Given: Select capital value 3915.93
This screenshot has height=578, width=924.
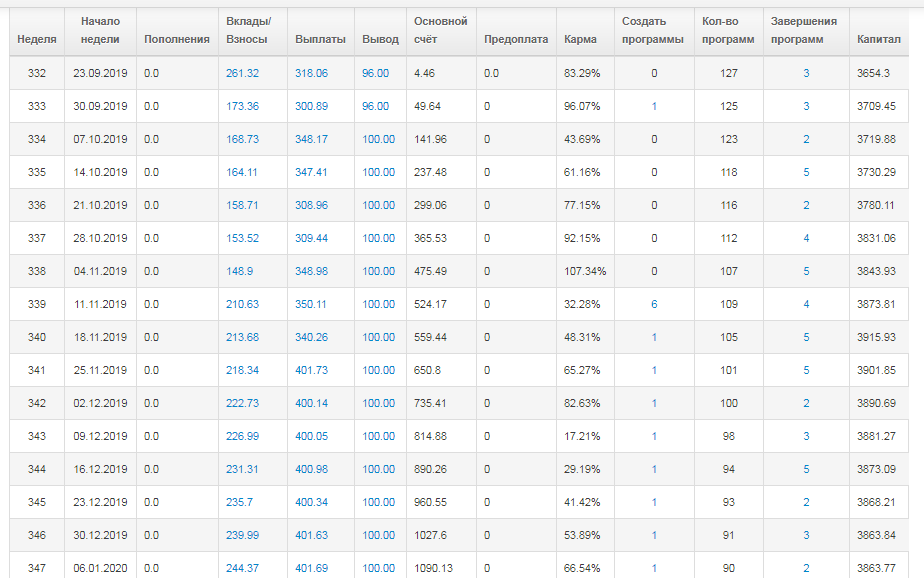Looking at the screenshot, I should [x=876, y=337].
